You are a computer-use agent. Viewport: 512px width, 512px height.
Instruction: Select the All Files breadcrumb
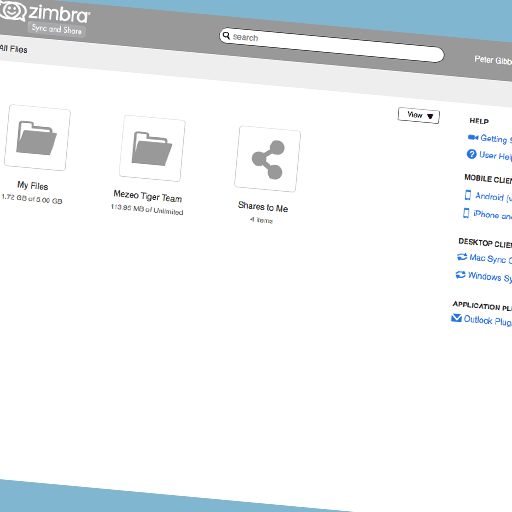(13, 49)
